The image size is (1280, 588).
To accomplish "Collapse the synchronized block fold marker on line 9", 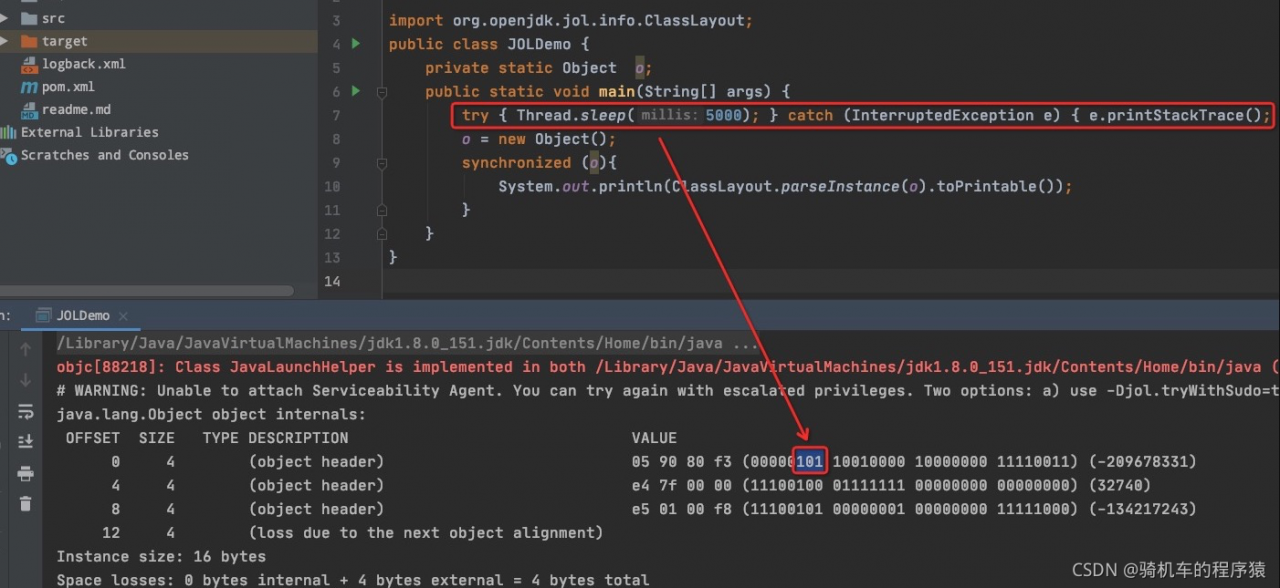I will click(382, 162).
